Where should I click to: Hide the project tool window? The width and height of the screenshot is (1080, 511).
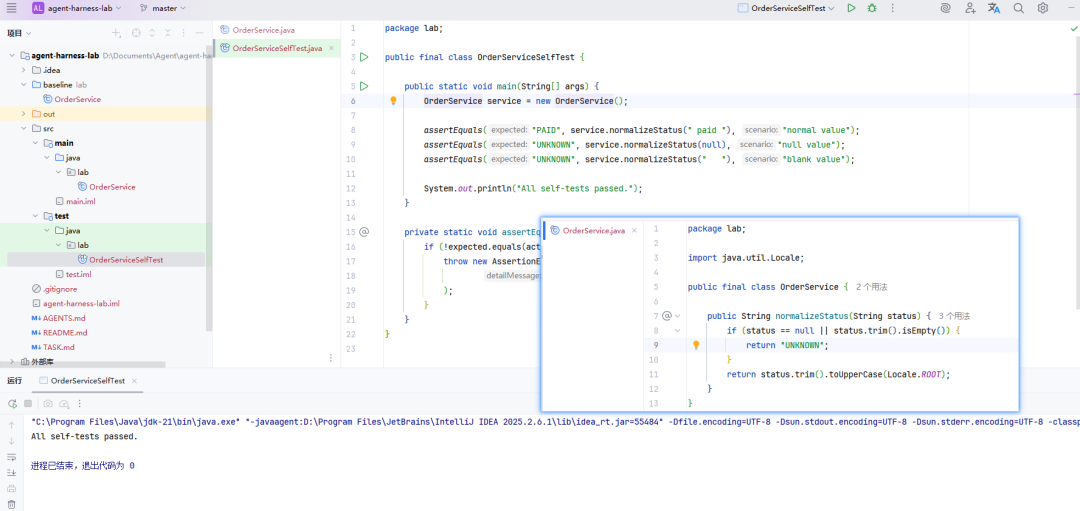point(200,33)
